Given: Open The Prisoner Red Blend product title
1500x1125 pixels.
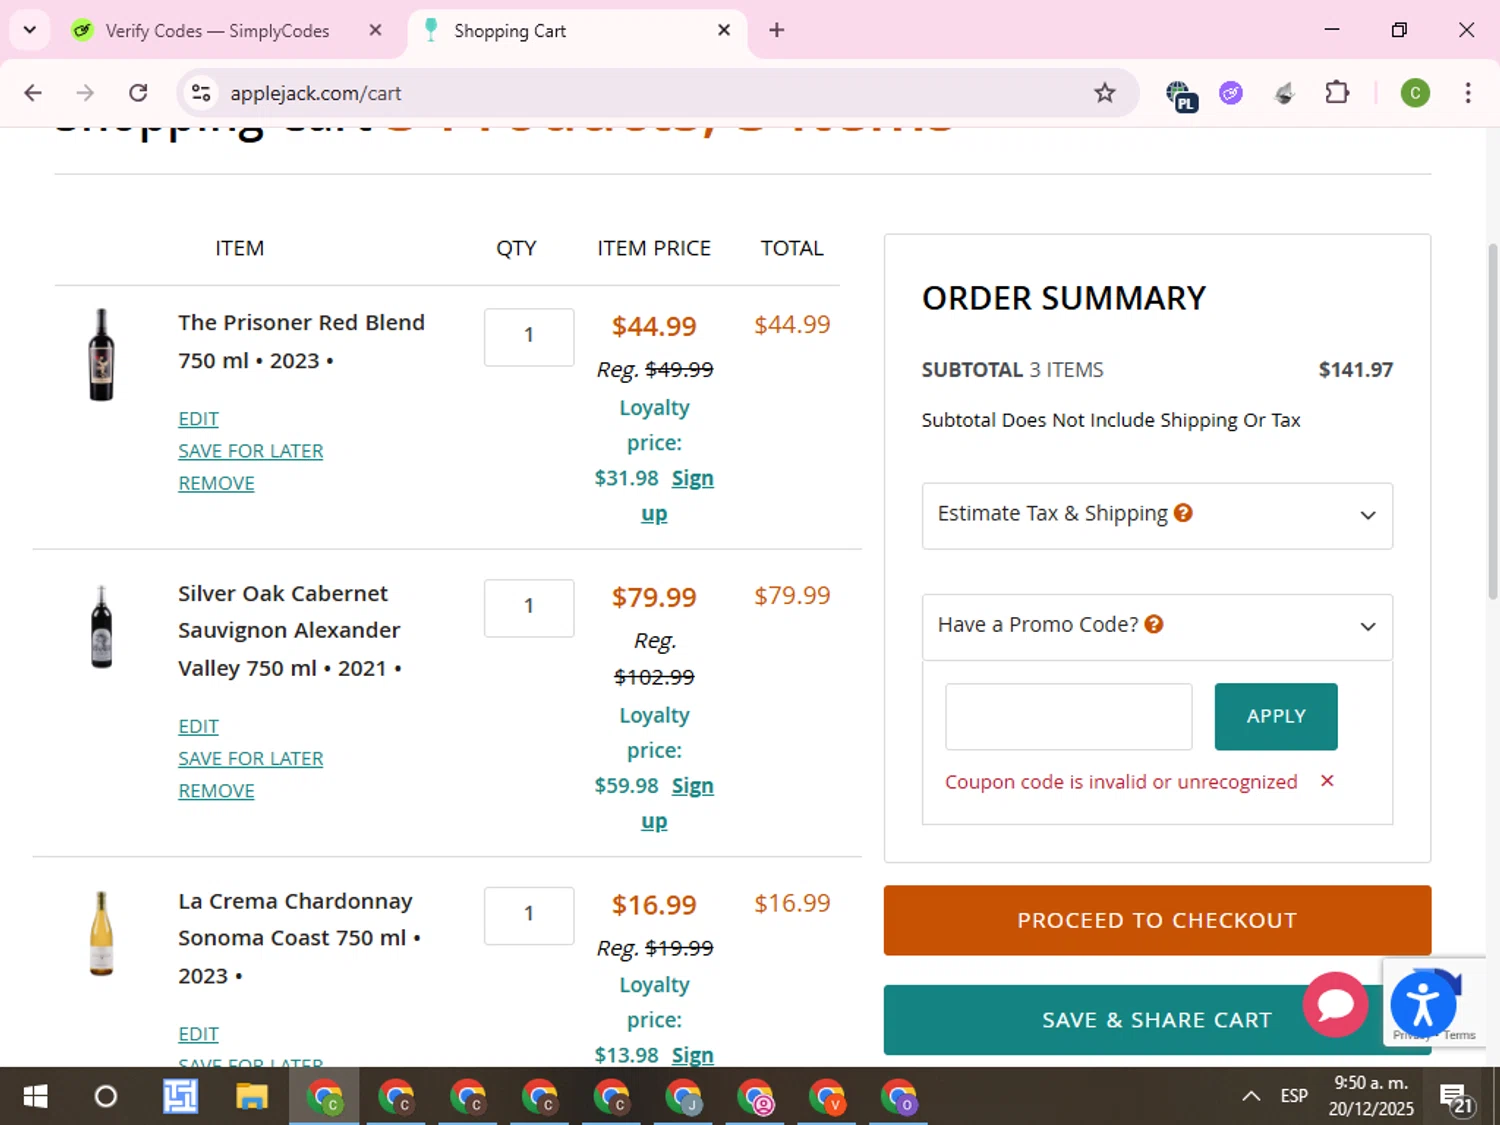Looking at the screenshot, I should (x=301, y=341).
